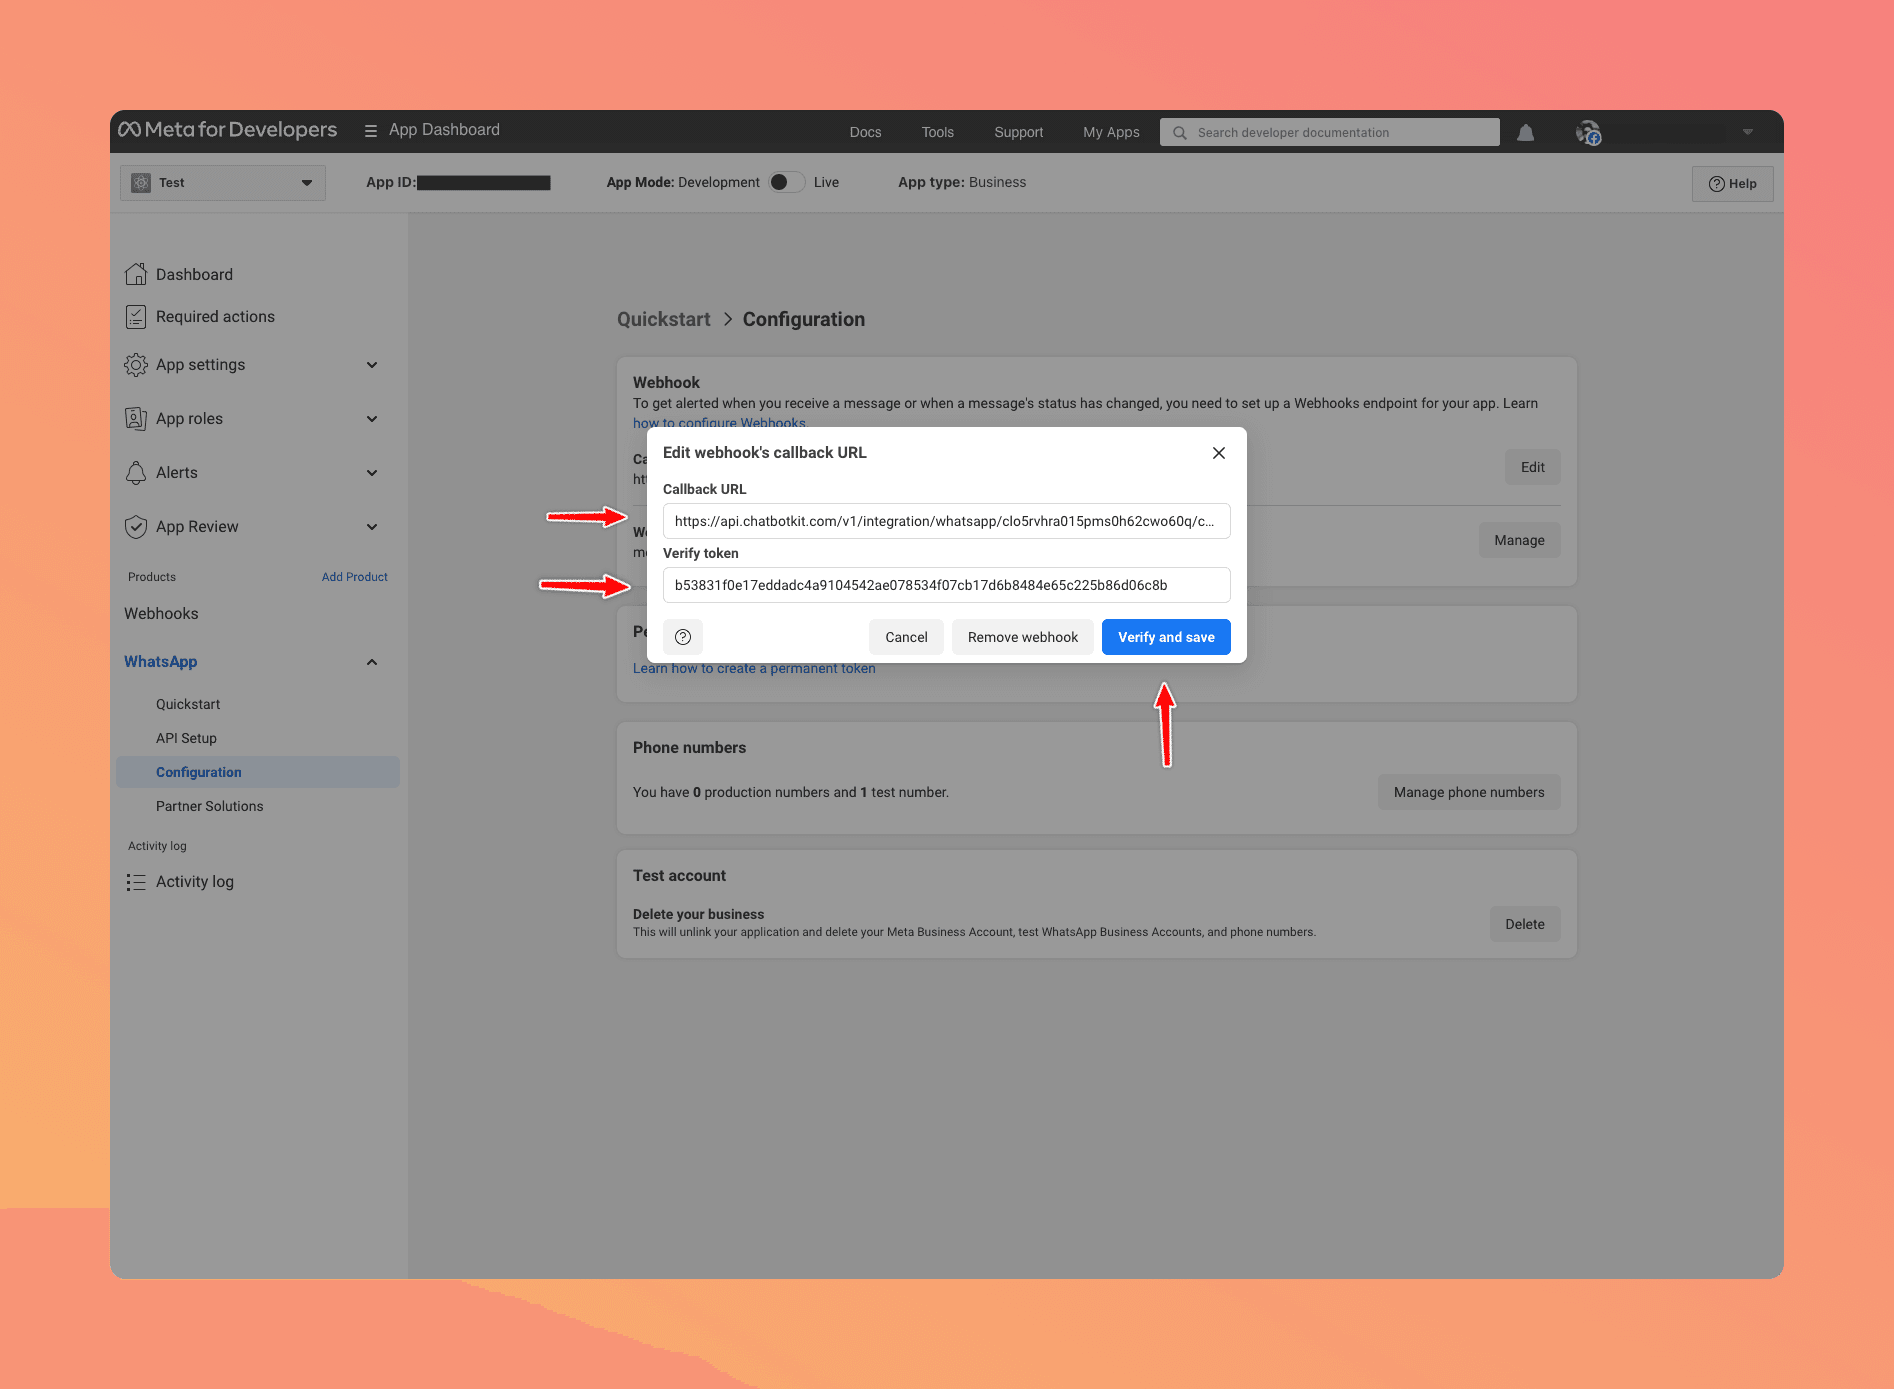Go to WhatsApp Quickstart
The width and height of the screenshot is (1894, 1389).
click(188, 704)
